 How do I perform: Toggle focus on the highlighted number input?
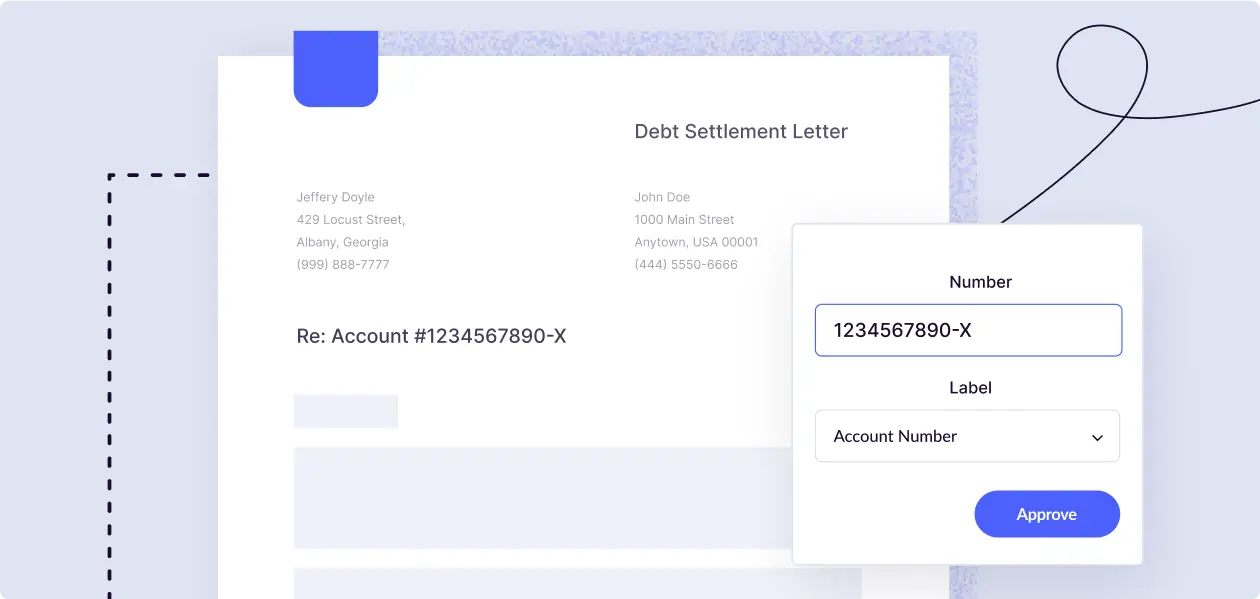pos(967,330)
